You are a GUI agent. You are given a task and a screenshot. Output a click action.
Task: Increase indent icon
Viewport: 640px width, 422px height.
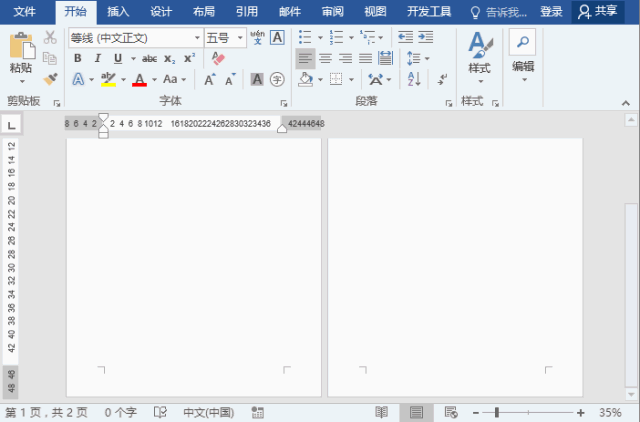point(426,38)
